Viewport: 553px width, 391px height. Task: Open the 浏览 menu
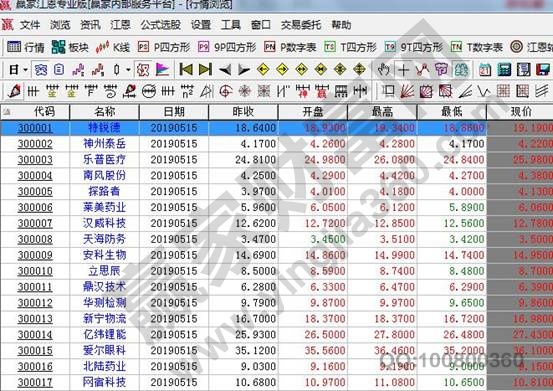pyautogui.click(x=60, y=25)
